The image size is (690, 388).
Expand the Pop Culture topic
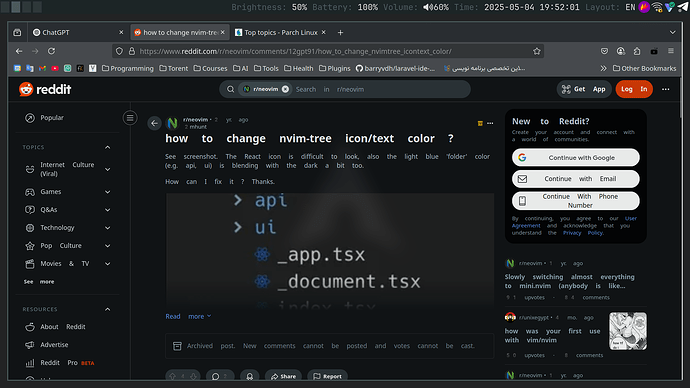coord(107,246)
